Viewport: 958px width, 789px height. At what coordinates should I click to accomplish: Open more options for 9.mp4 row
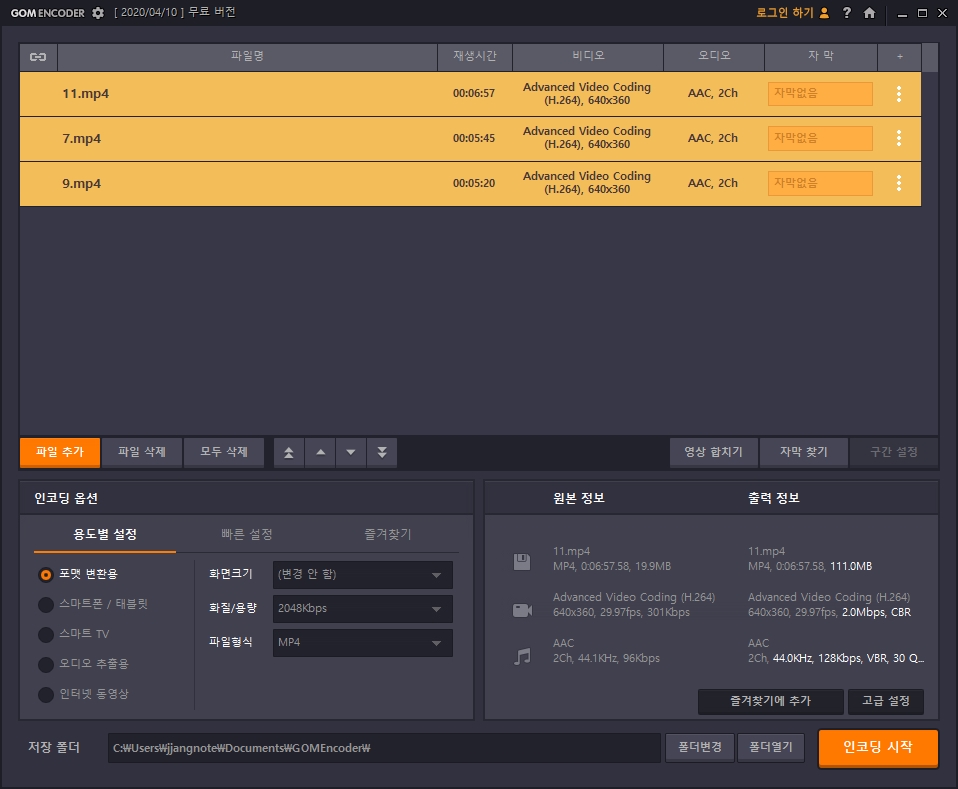coord(899,183)
